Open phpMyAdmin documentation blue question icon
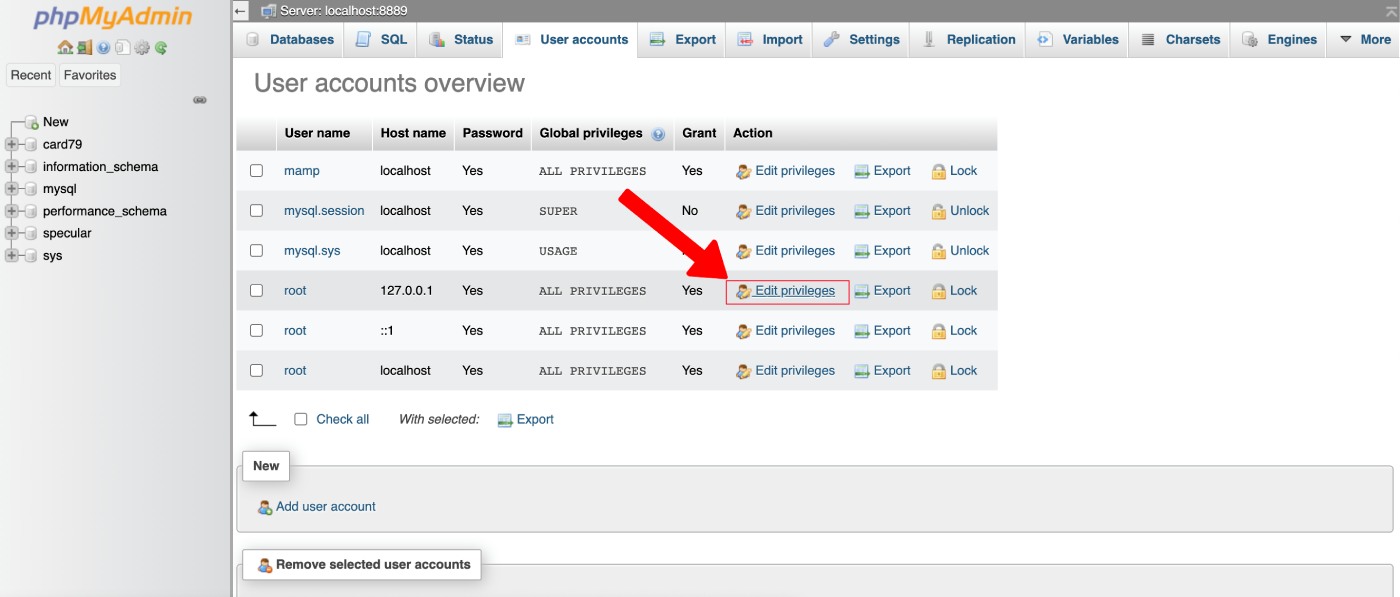 (103, 47)
